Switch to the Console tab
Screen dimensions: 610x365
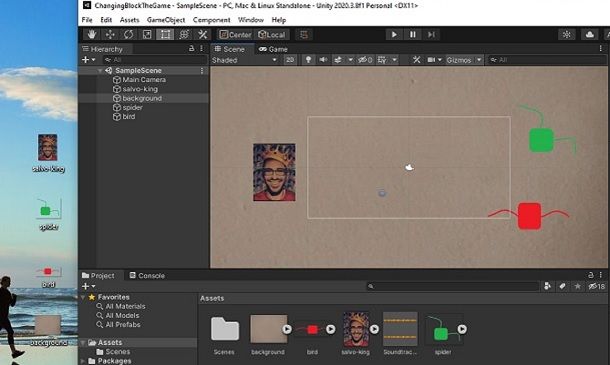tap(147, 276)
